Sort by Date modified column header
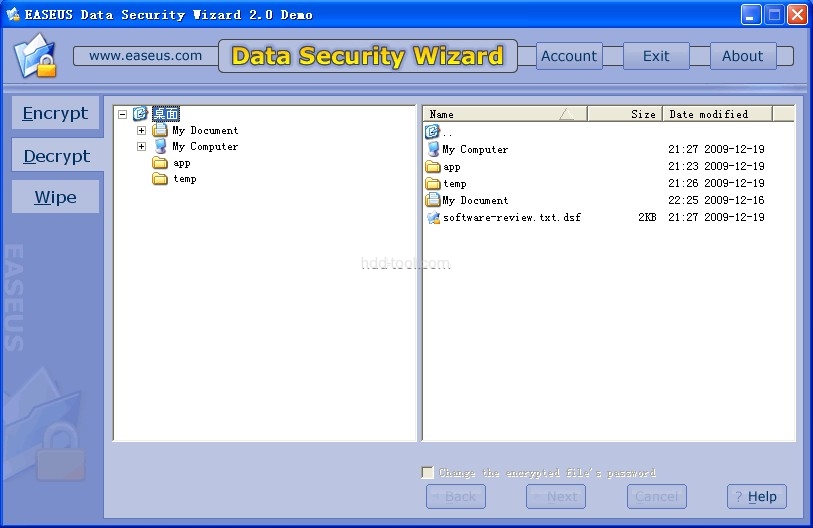Viewport: 813px width, 528px height. 718,114
